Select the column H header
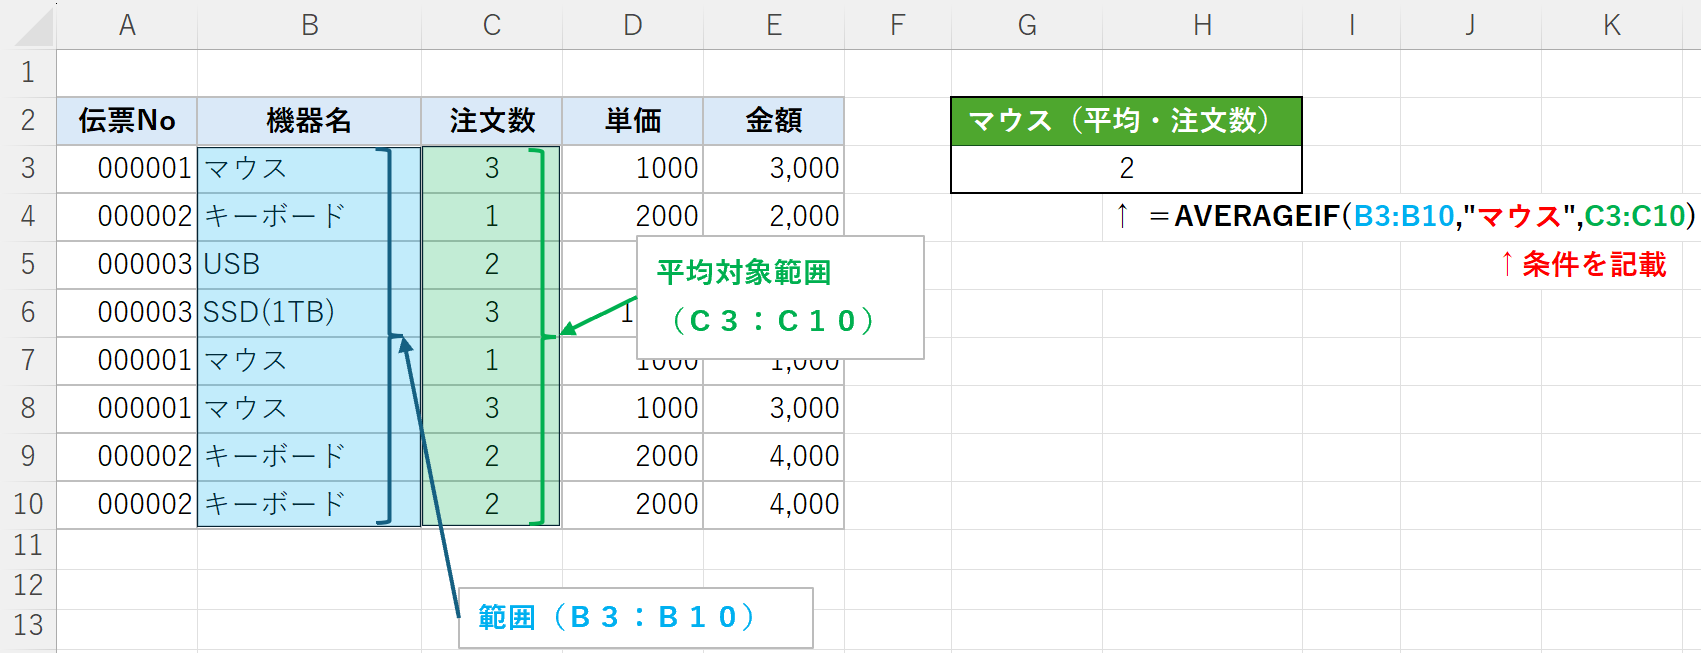This screenshot has width=1701, height=653. (x=1202, y=25)
